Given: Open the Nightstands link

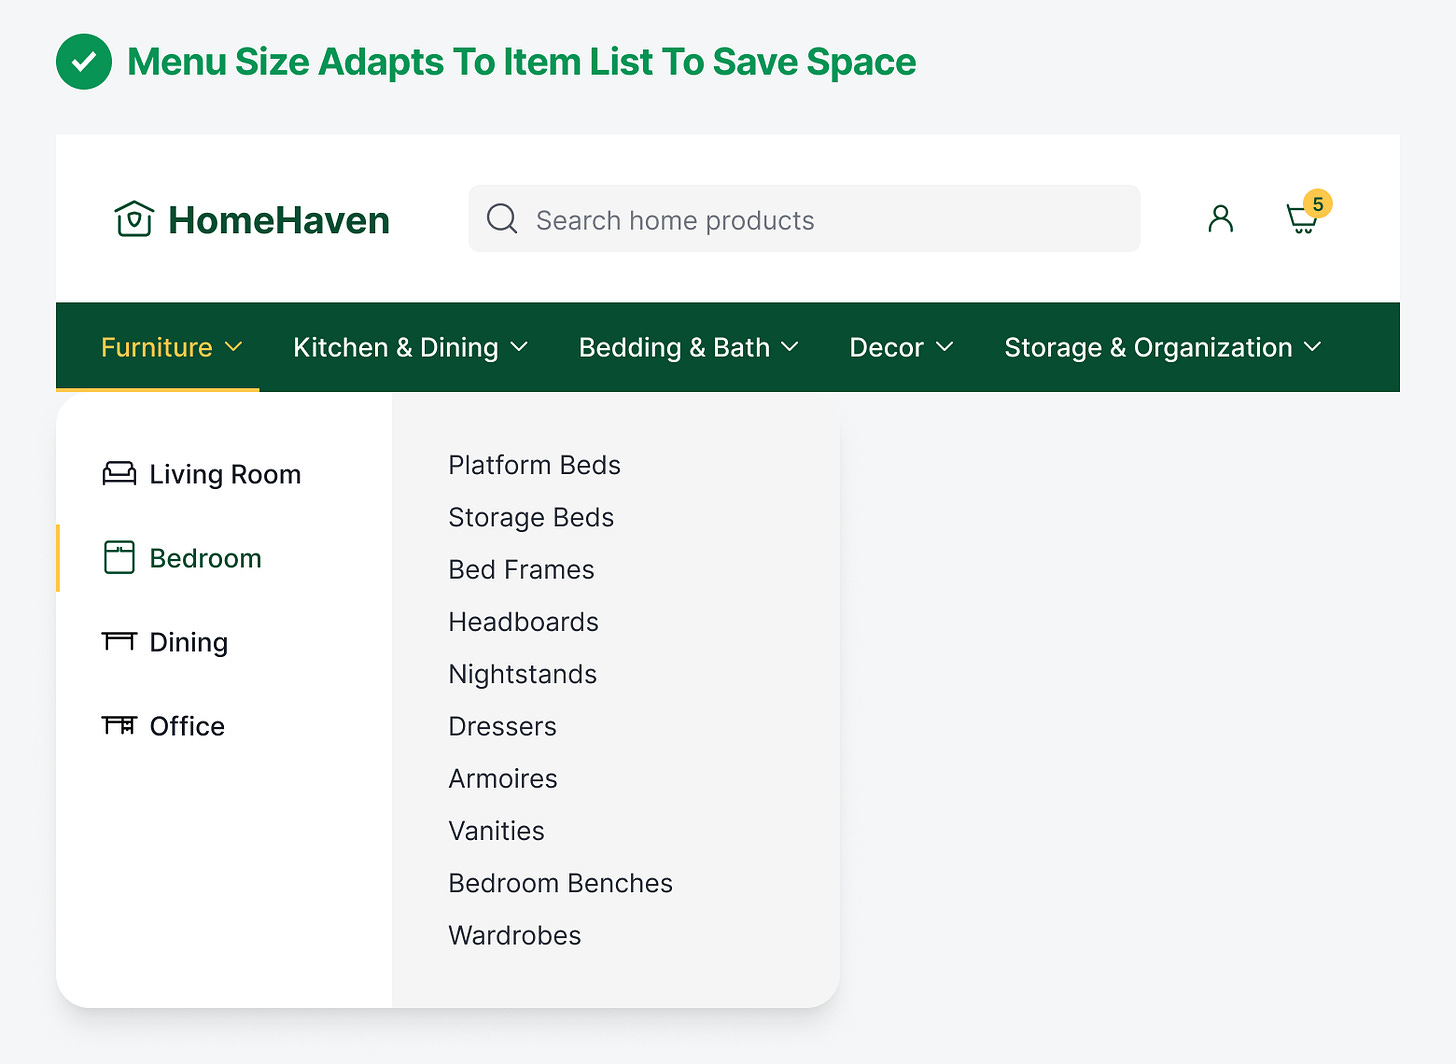Looking at the screenshot, I should click(x=522, y=674).
